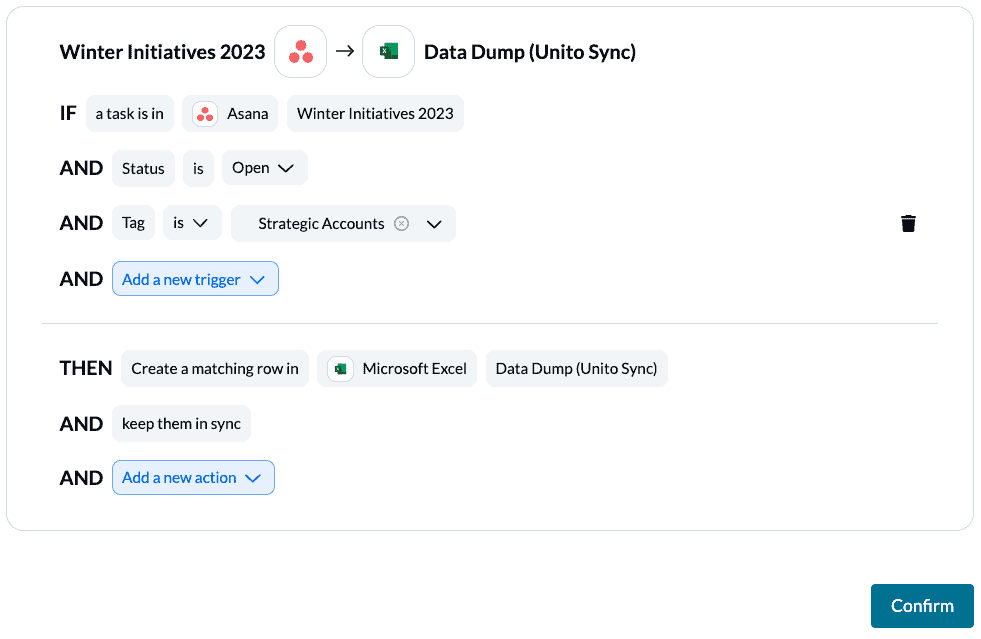Expand the Strategic Accounts tag dropdown chevron
The height and width of the screenshot is (639, 981).
pos(434,224)
